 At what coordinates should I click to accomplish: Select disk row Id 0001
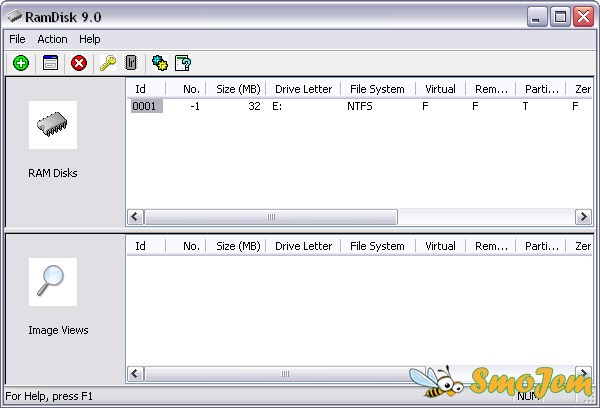tap(147, 106)
